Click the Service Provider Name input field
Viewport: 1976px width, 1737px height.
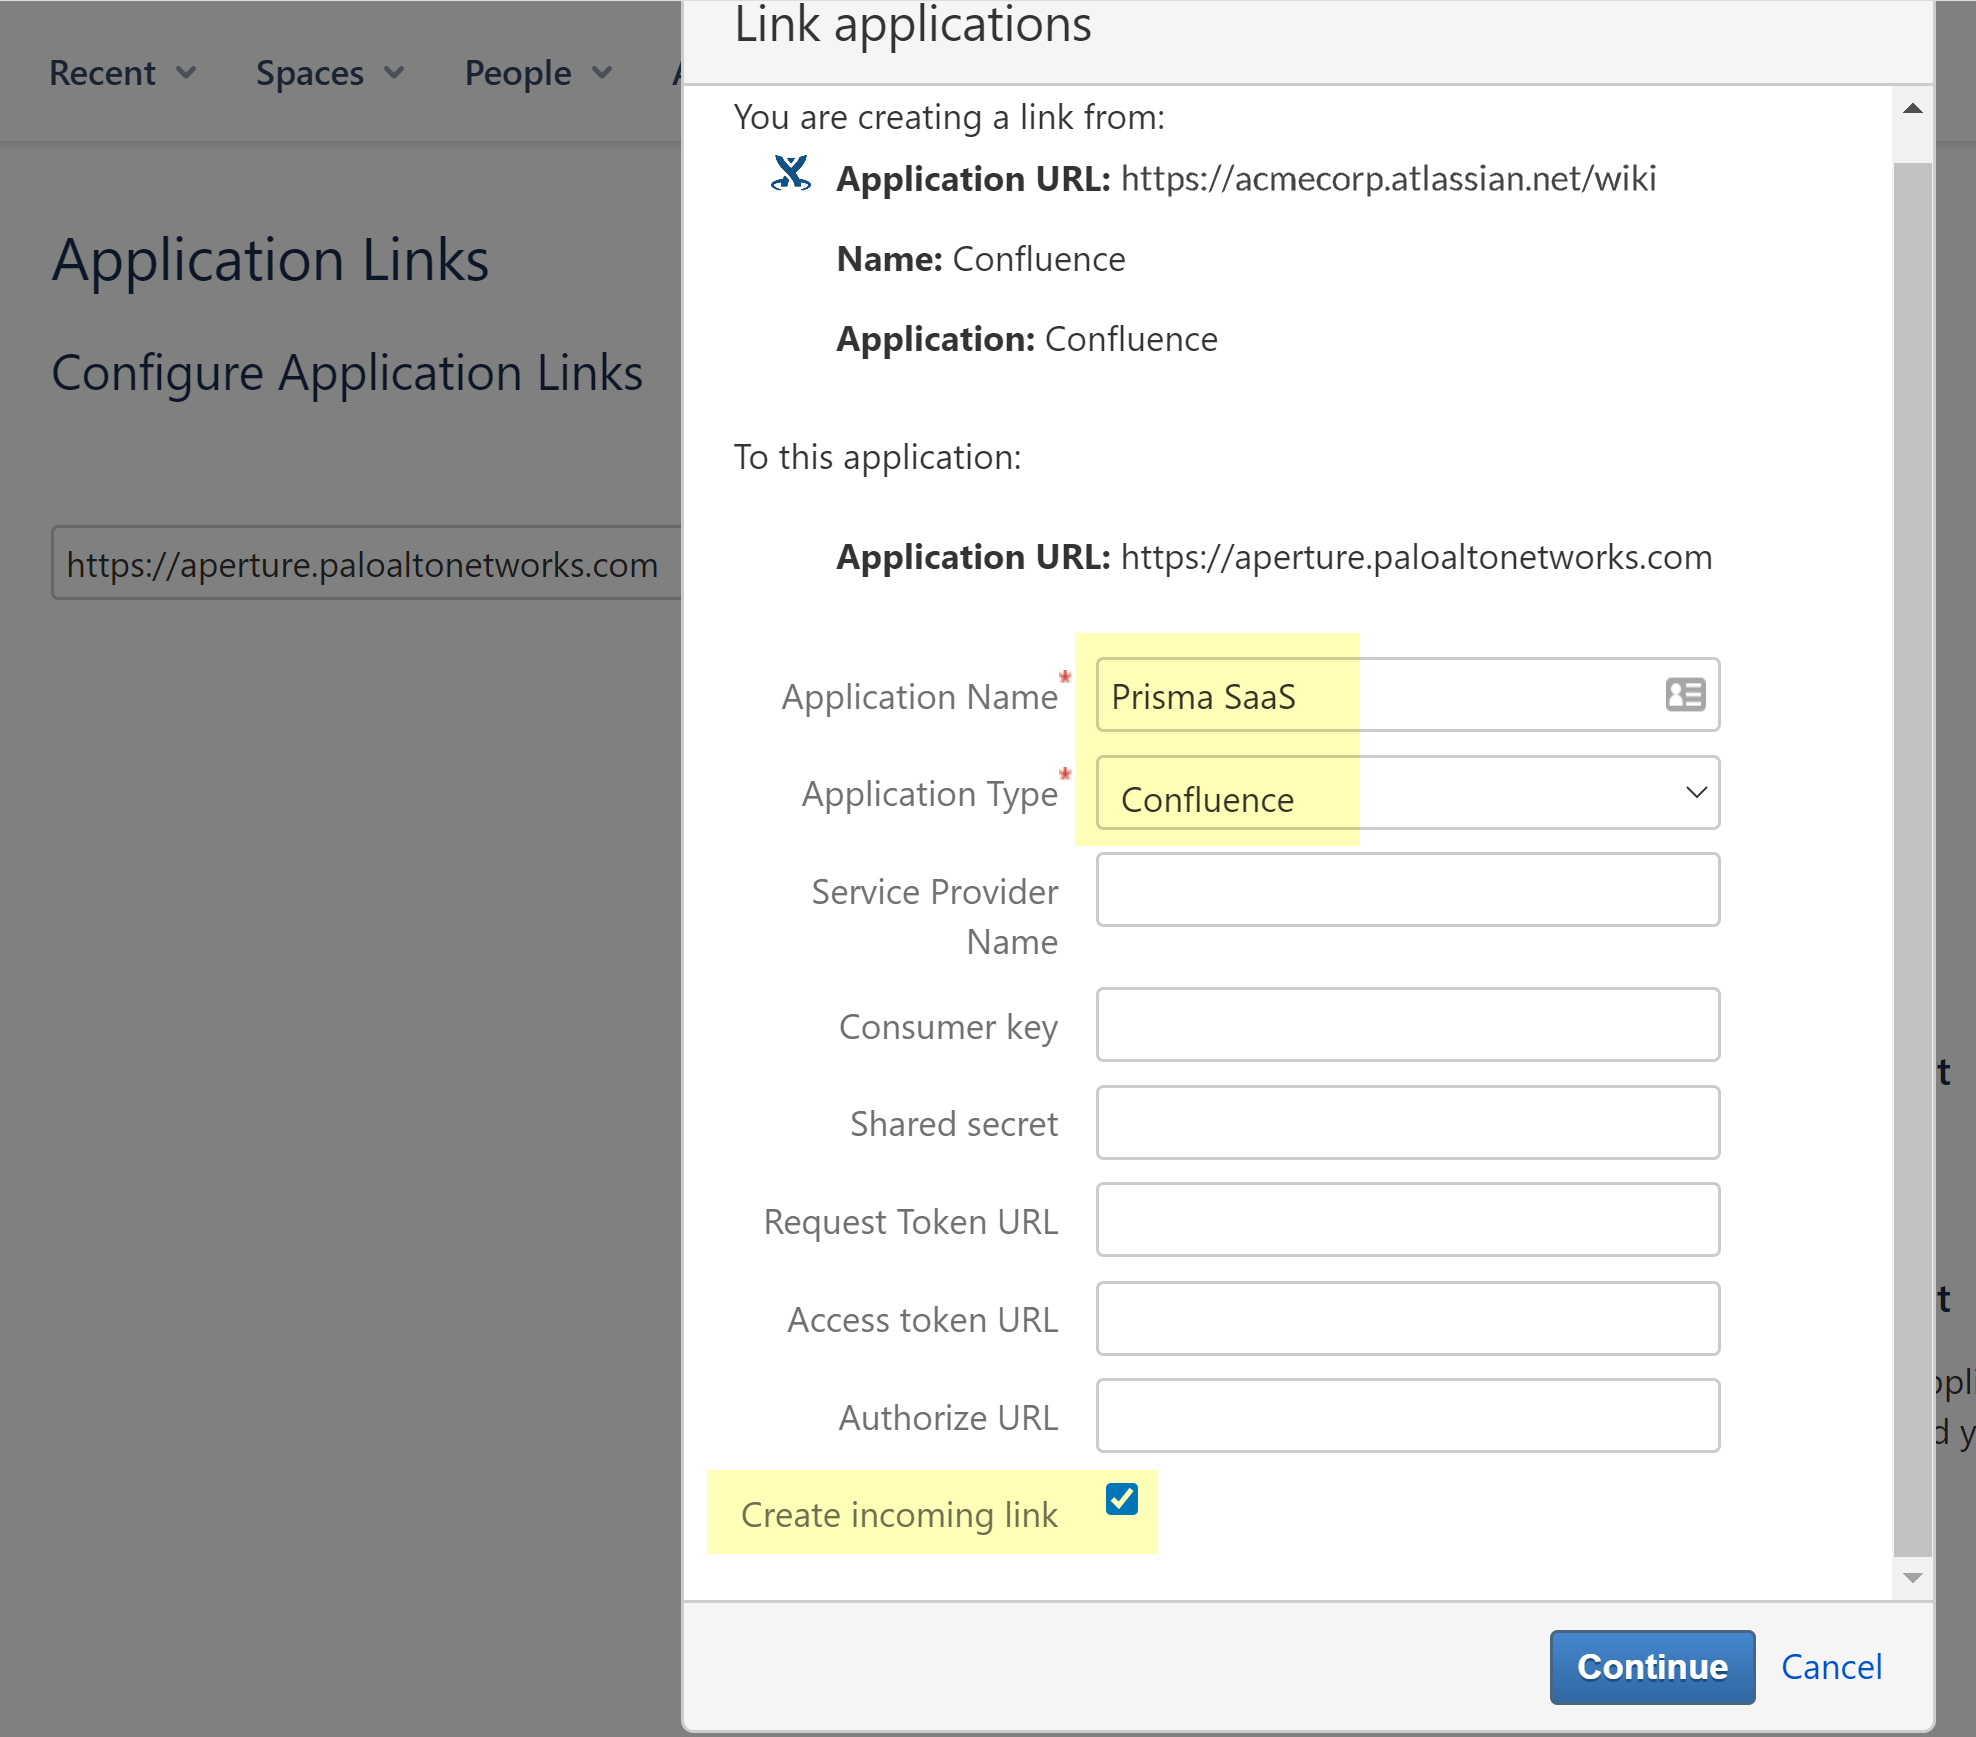coord(1406,889)
